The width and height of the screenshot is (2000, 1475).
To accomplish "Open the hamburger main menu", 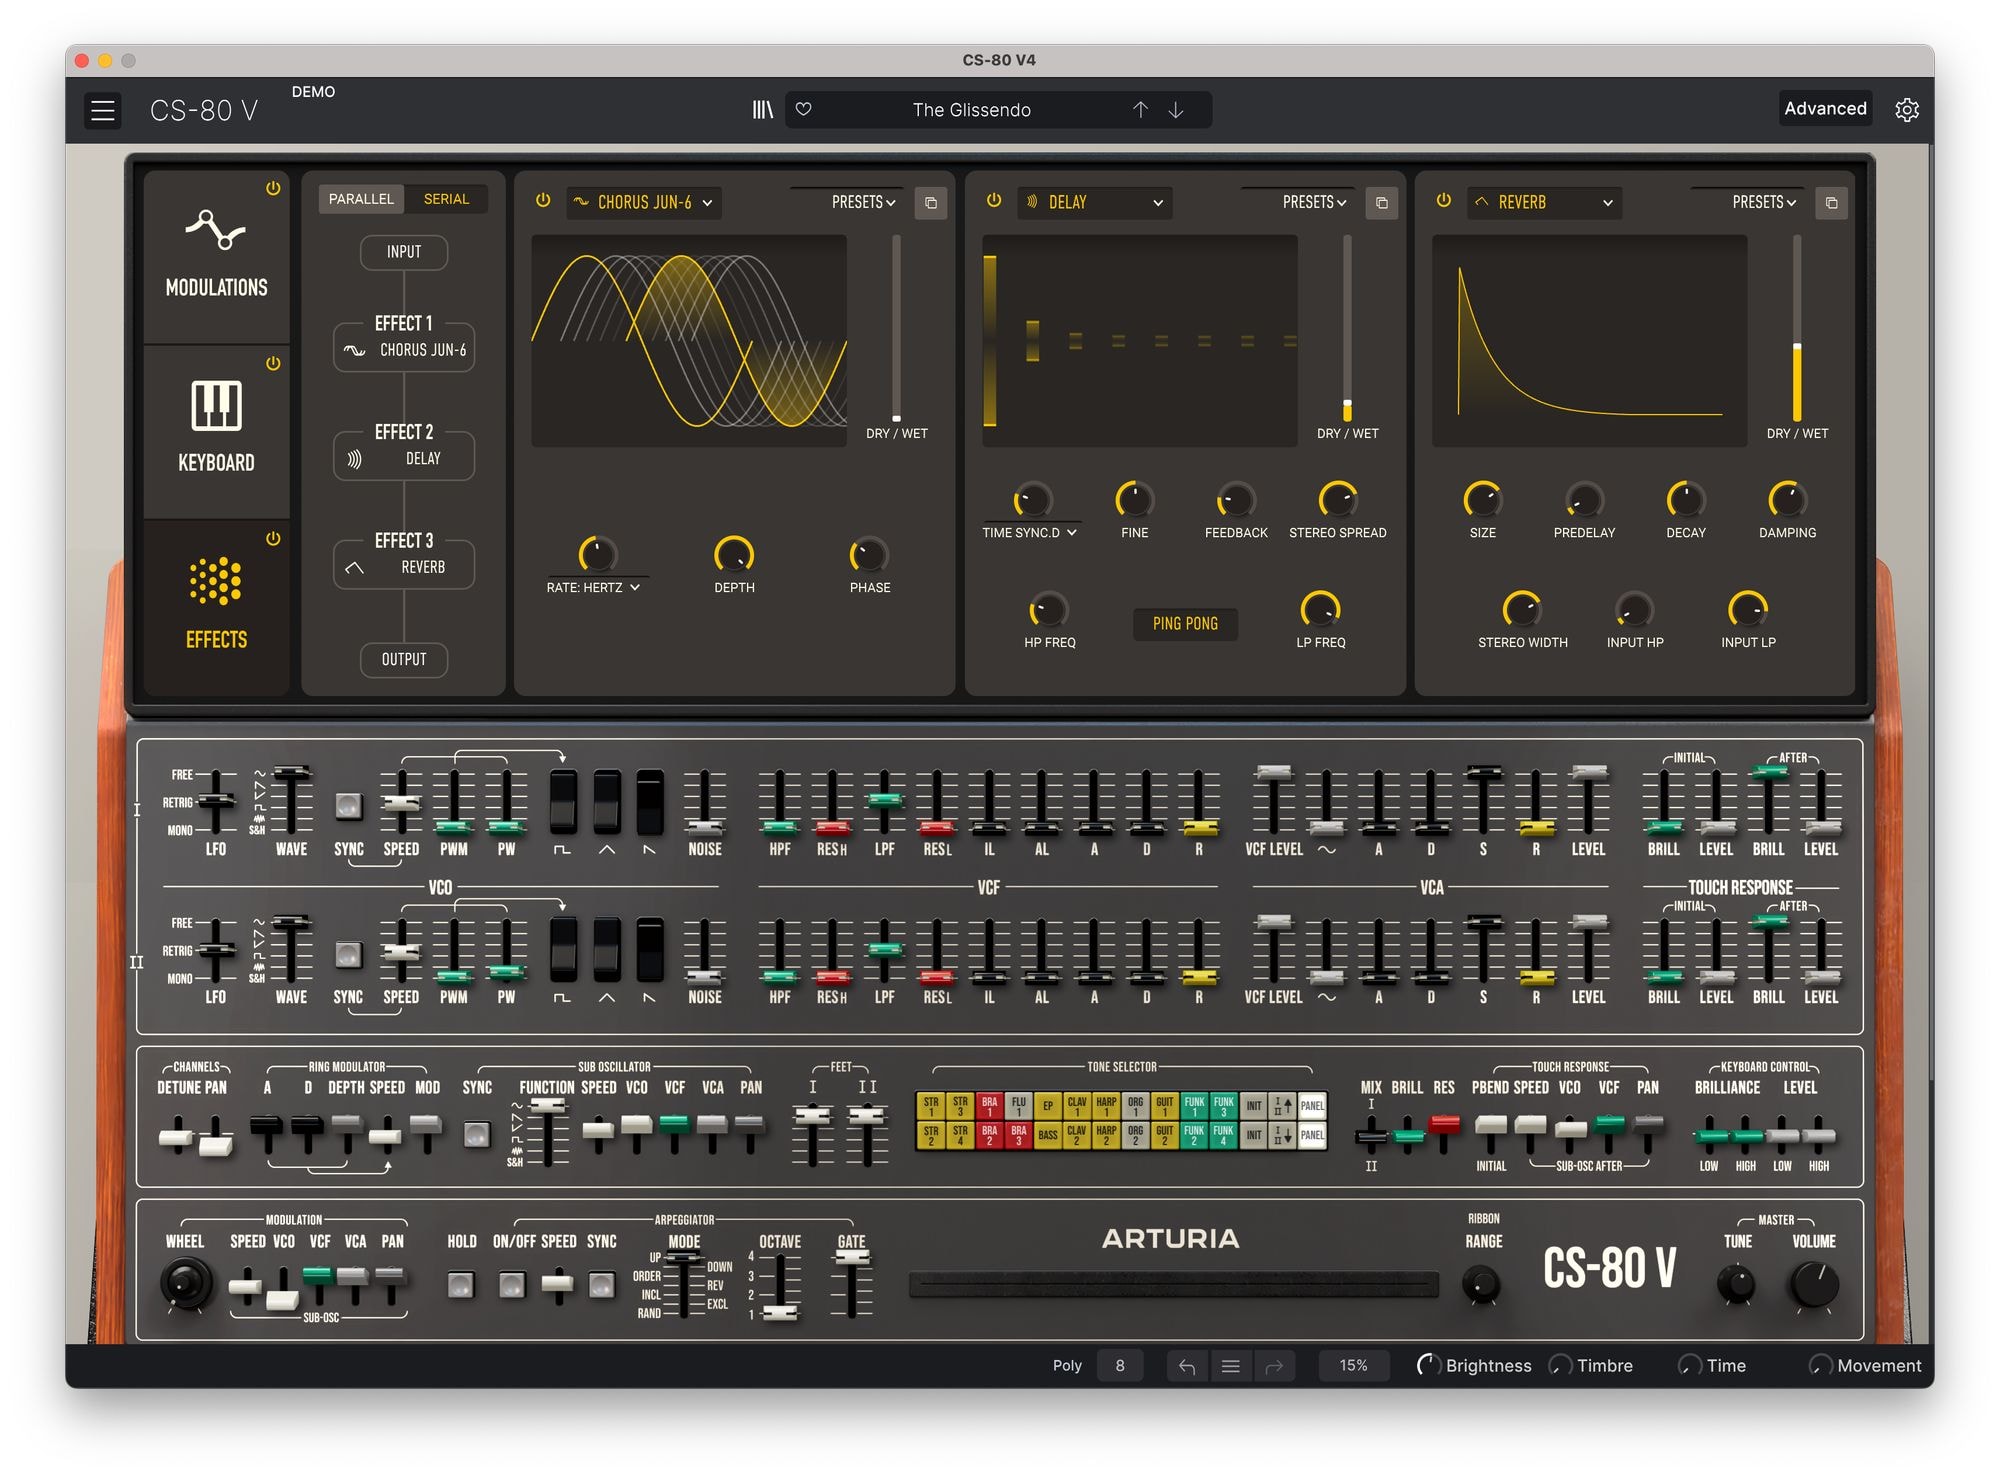I will tap(103, 110).
